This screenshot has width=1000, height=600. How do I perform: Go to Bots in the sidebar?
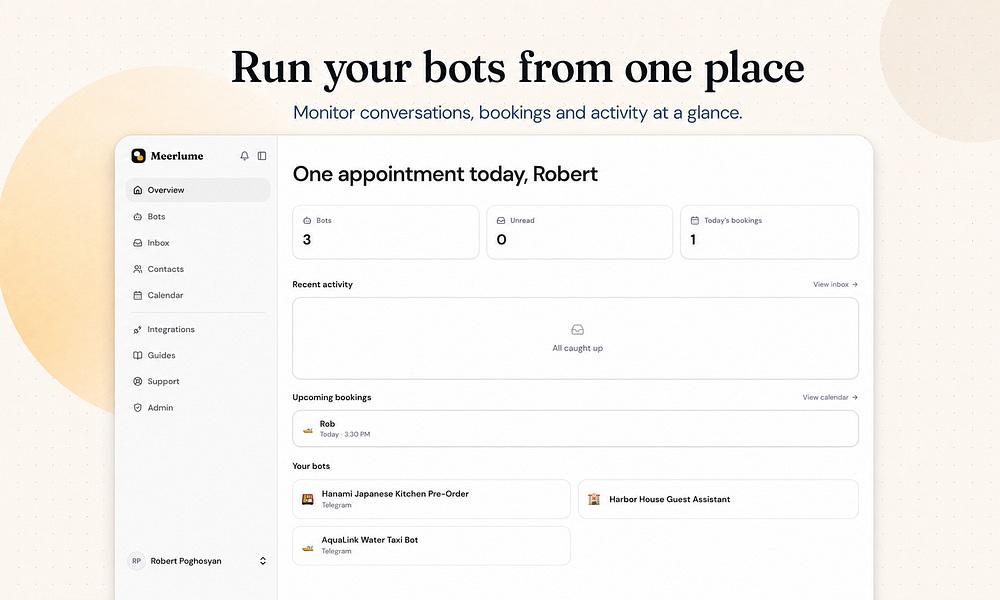198,217
